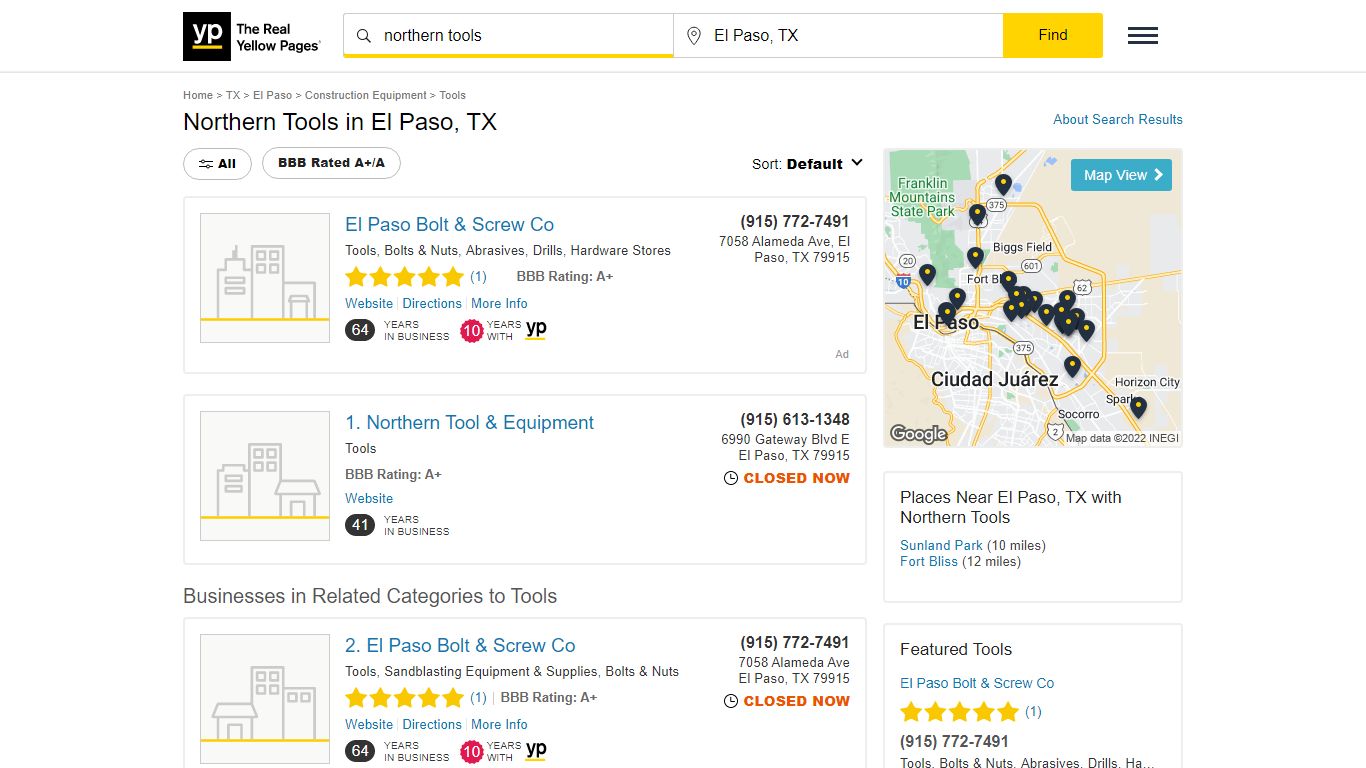Go to Tools breadcrumb
This screenshot has width=1366, height=768.
point(453,95)
